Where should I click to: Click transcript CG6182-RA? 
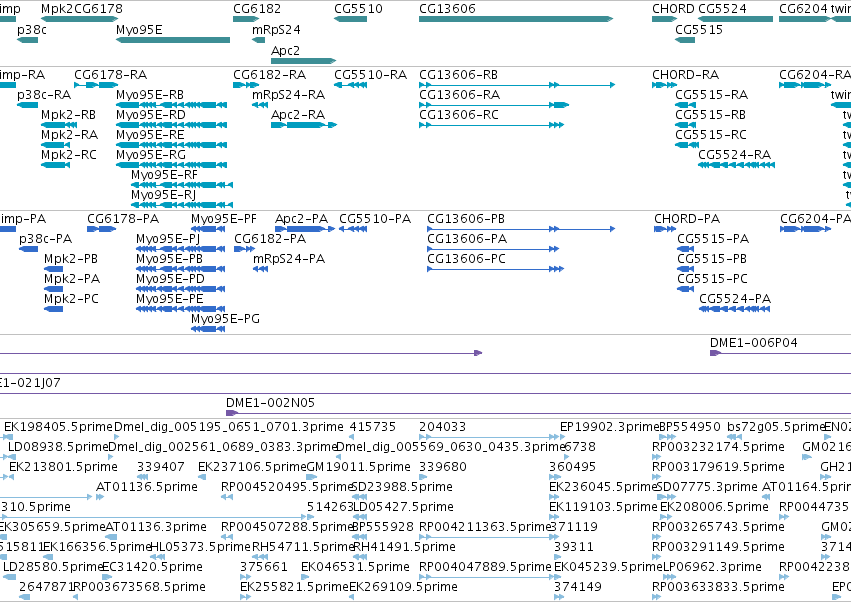pos(269,75)
